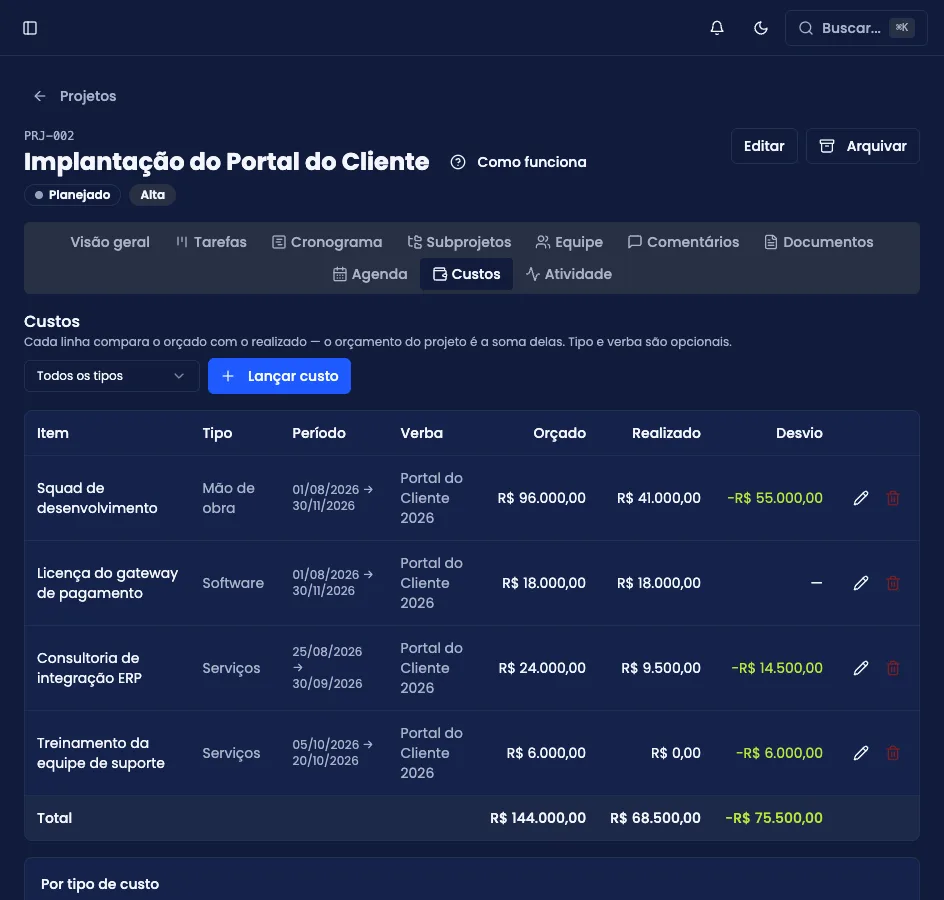Go back to Projetos
The height and width of the screenshot is (900, 944).
(x=75, y=96)
